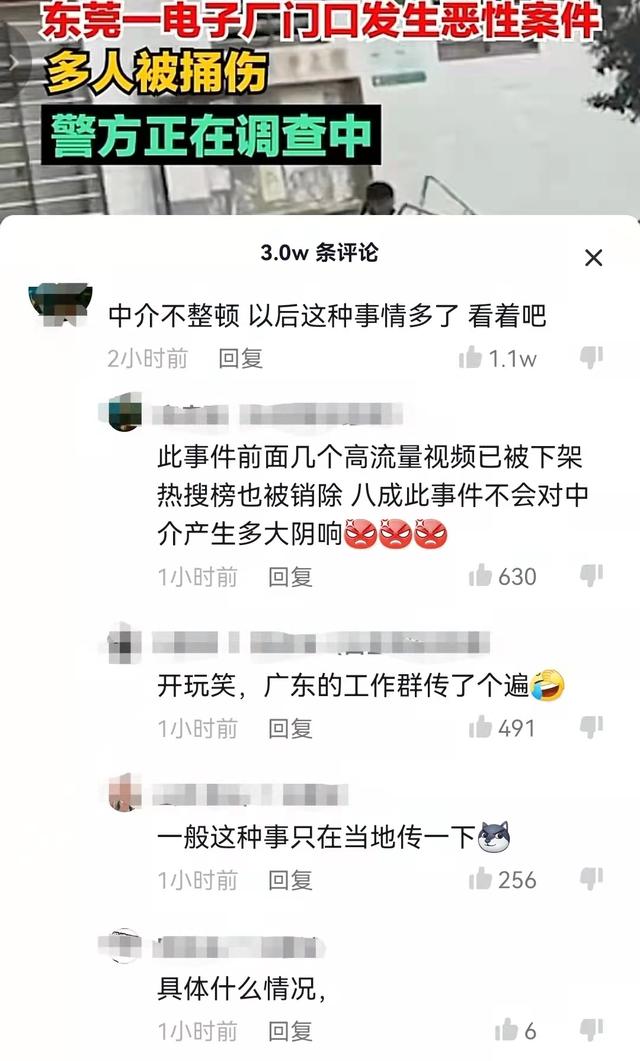The width and height of the screenshot is (640, 1061).
Task: Dislike the top comment about 中介不整顿
Action: pyautogui.click(x=591, y=357)
